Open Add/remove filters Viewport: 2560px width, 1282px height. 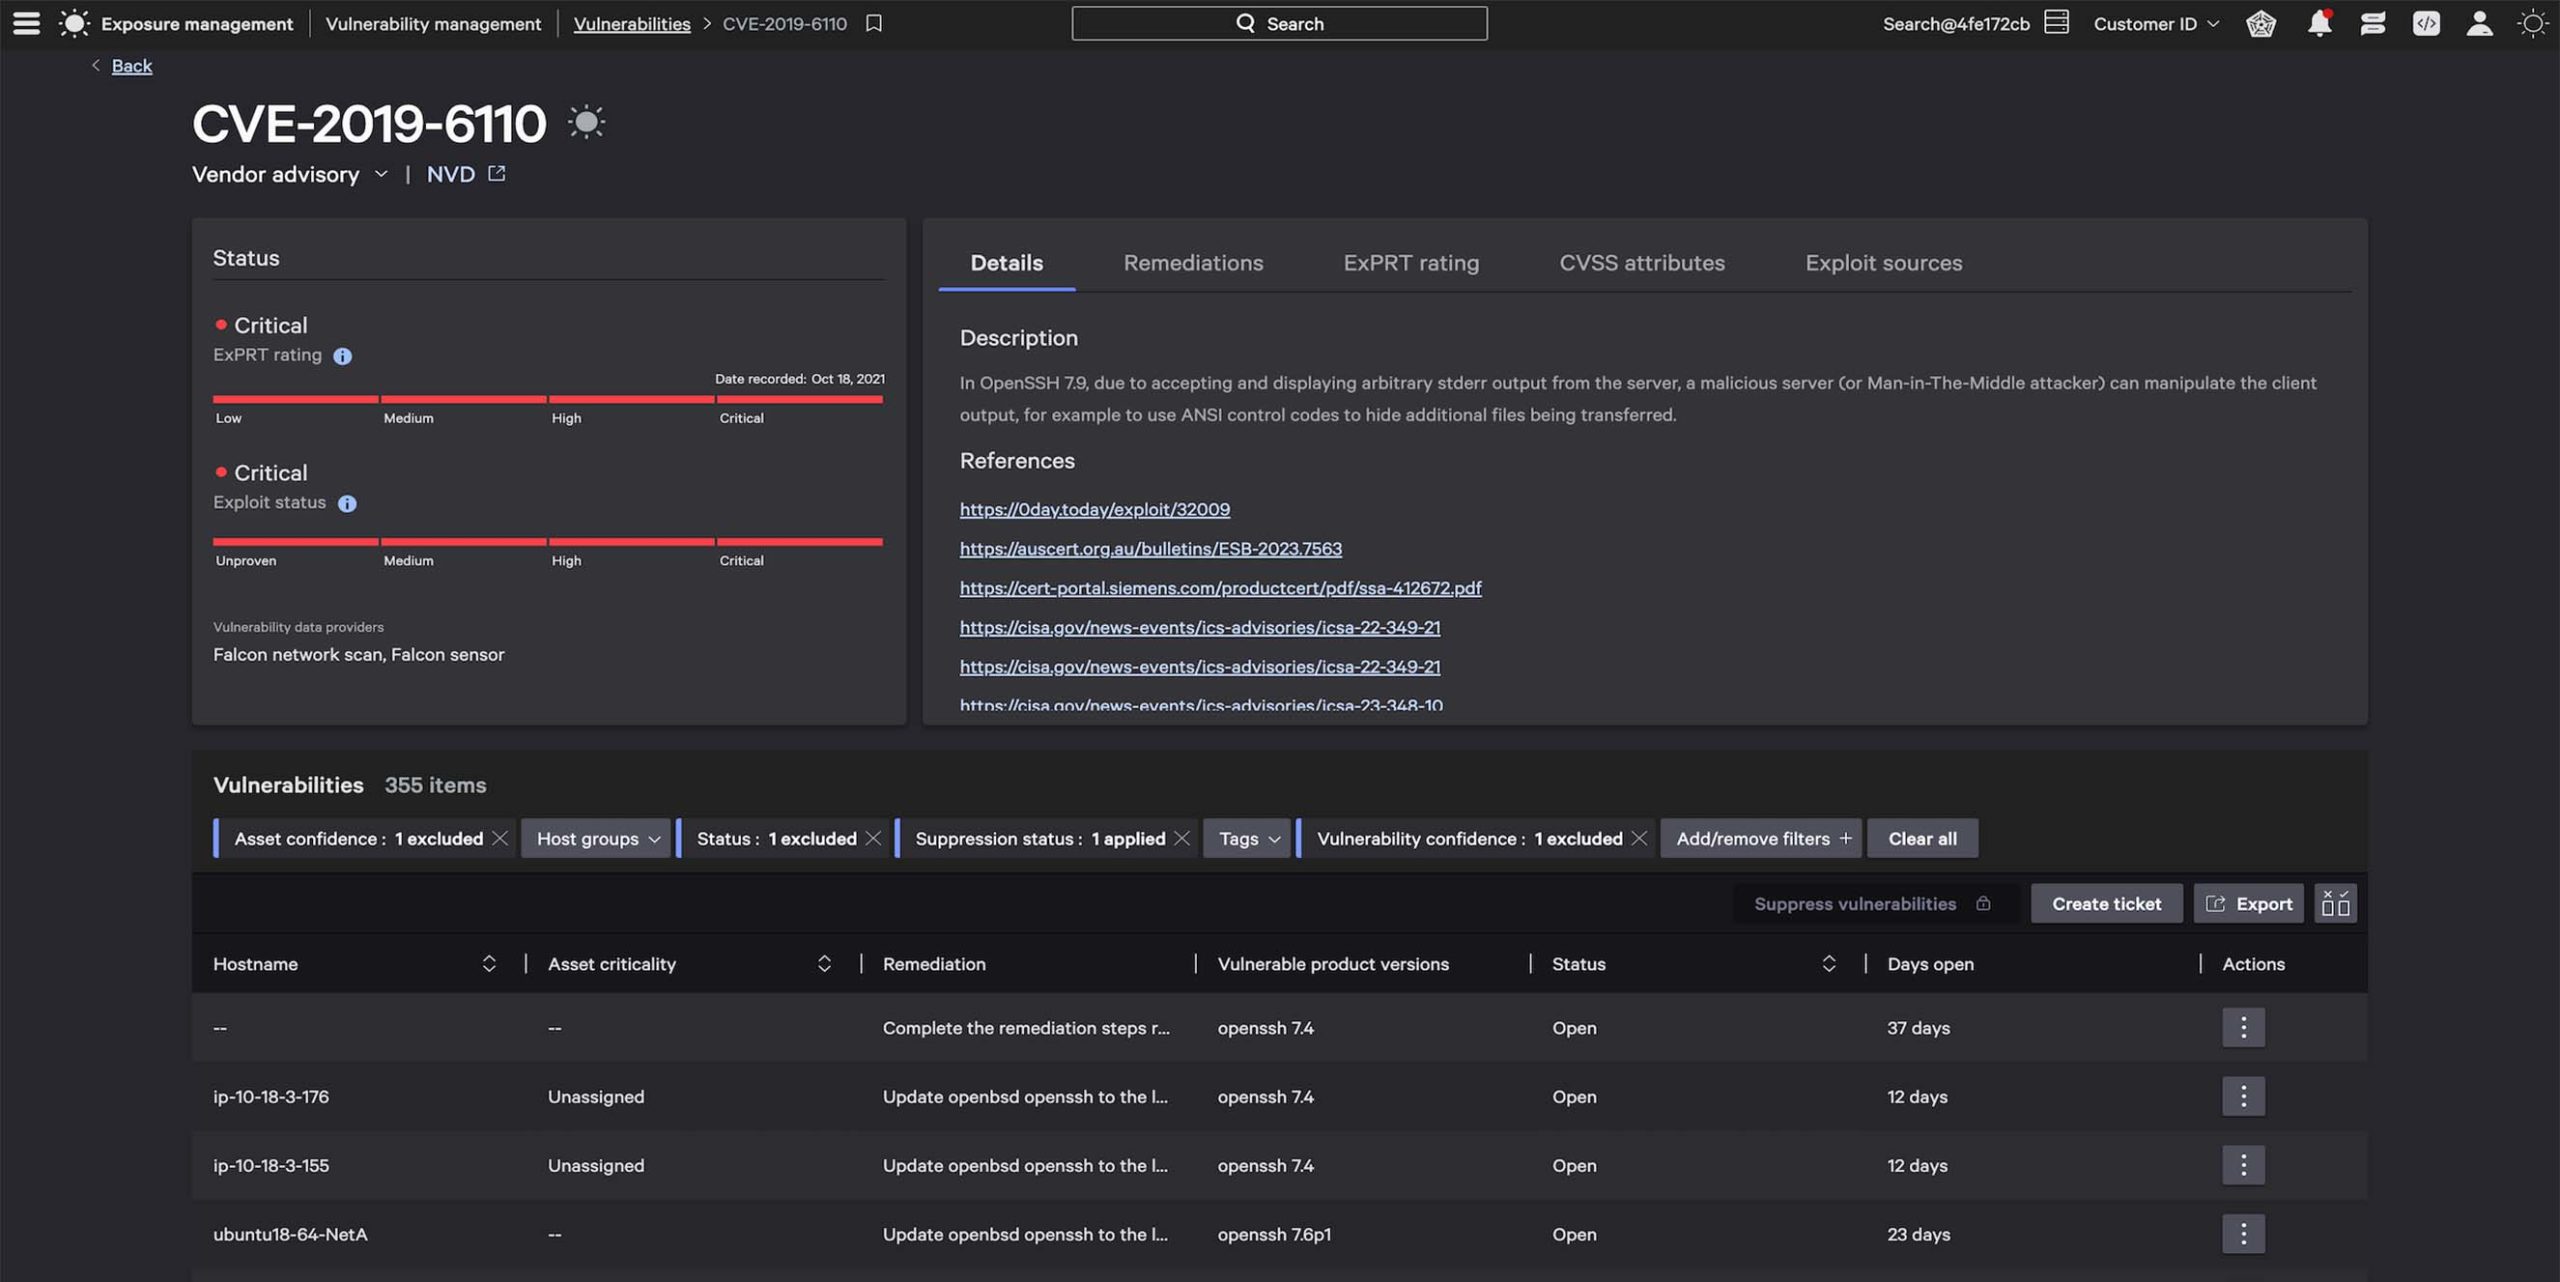tap(1761, 838)
